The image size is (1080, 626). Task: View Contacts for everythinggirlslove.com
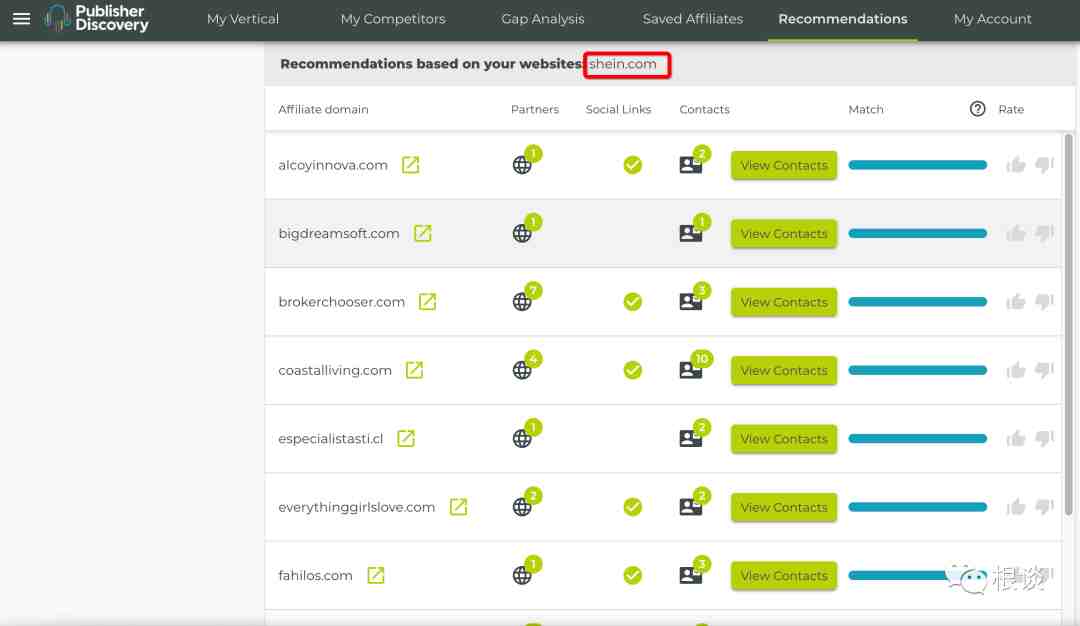pos(784,507)
